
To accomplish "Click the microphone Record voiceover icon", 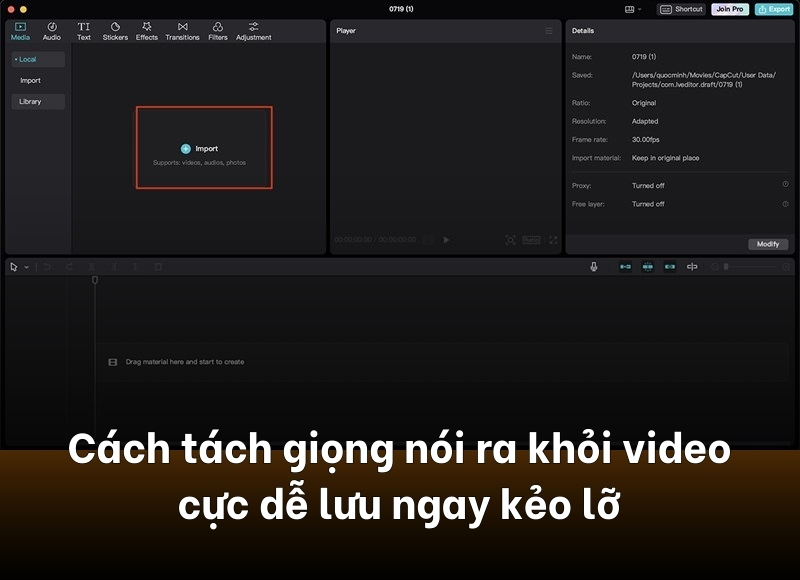I will click(x=593, y=266).
